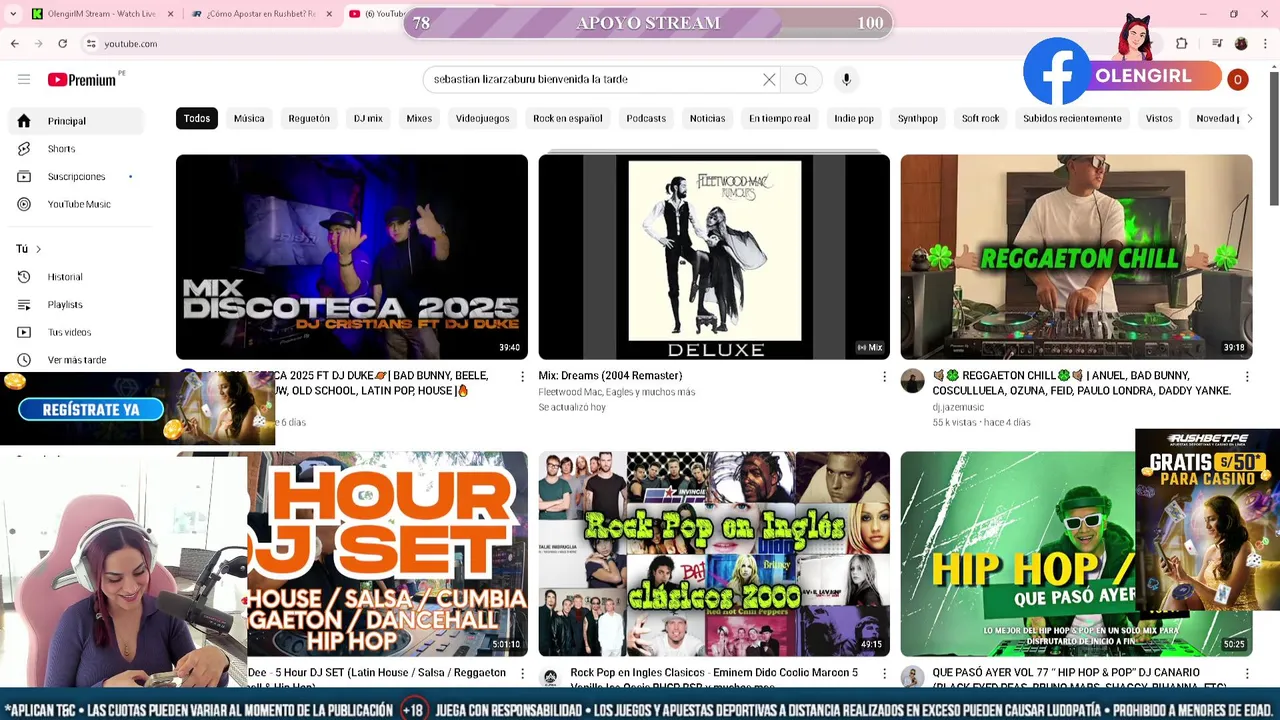Open the browser profile avatar
This screenshot has width=1280, height=720.
(x=1241, y=44)
